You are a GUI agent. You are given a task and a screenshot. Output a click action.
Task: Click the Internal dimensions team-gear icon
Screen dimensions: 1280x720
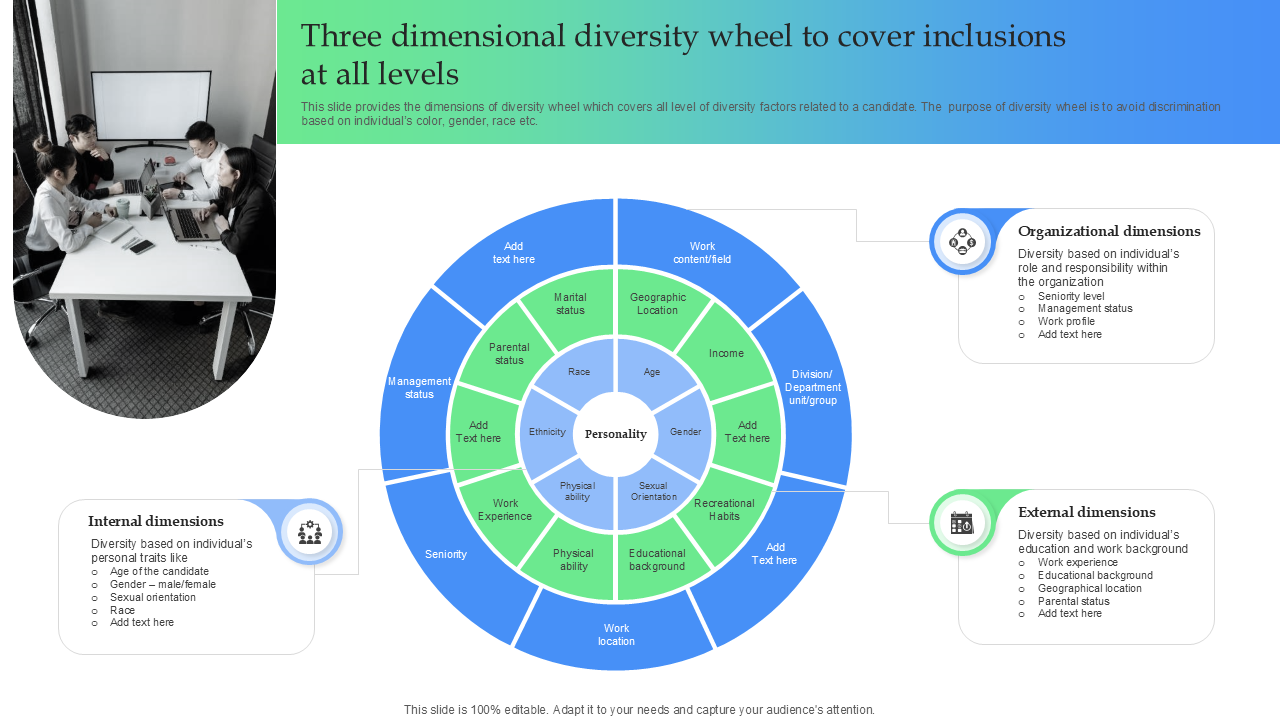click(x=310, y=532)
